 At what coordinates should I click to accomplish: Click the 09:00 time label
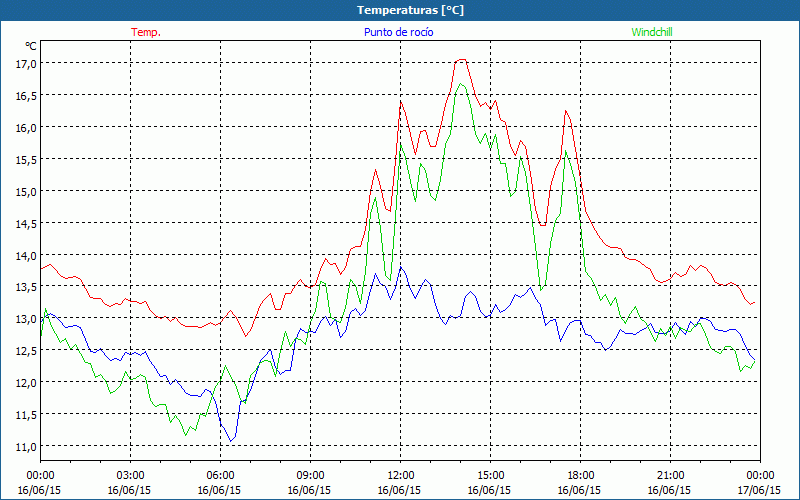coord(310,476)
